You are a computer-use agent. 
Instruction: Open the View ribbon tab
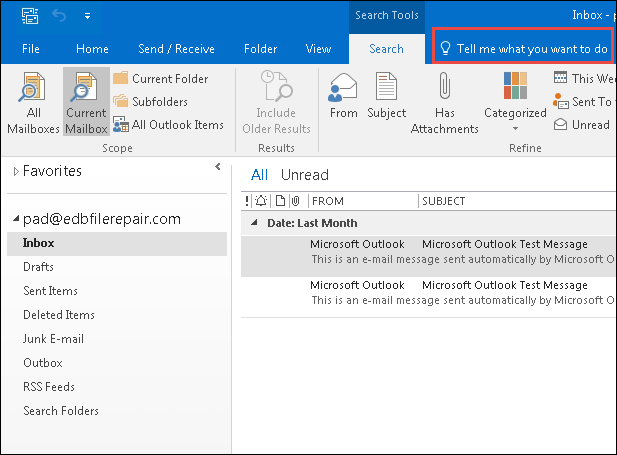(318, 49)
